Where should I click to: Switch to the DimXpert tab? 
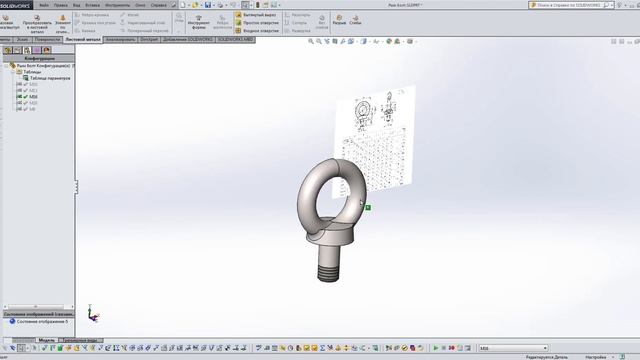click(x=149, y=40)
